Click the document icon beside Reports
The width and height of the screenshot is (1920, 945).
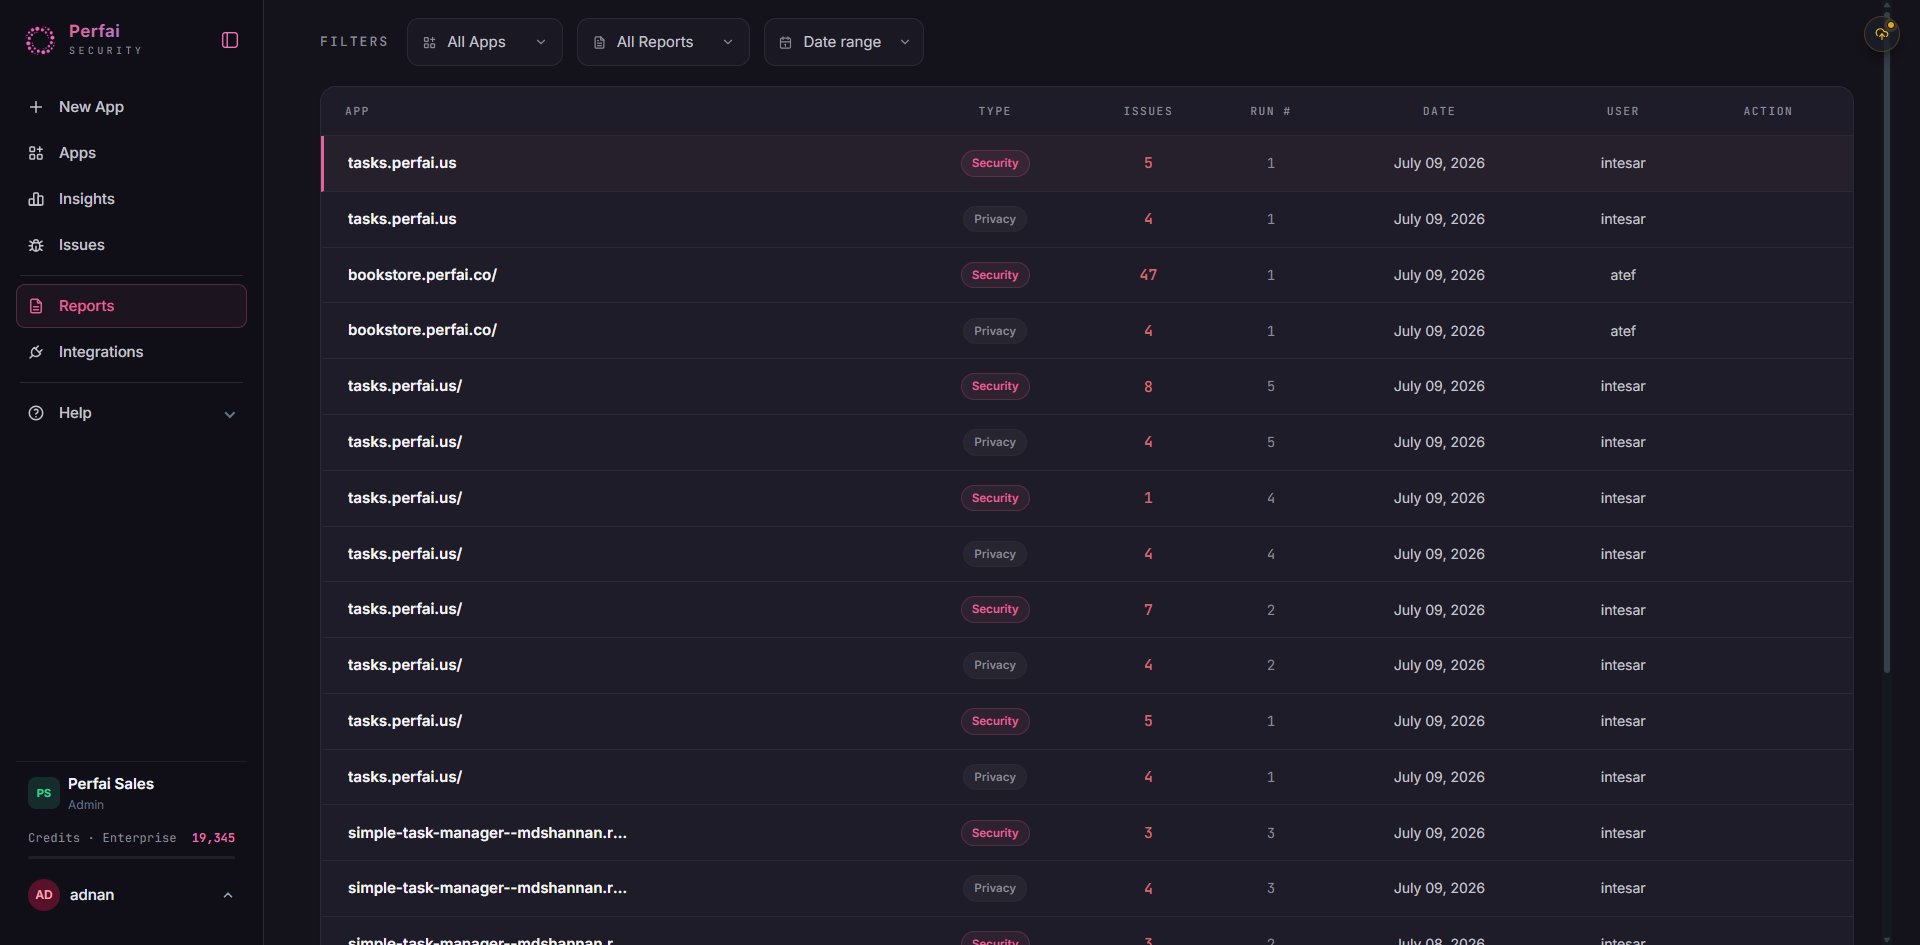[x=36, y=306]
